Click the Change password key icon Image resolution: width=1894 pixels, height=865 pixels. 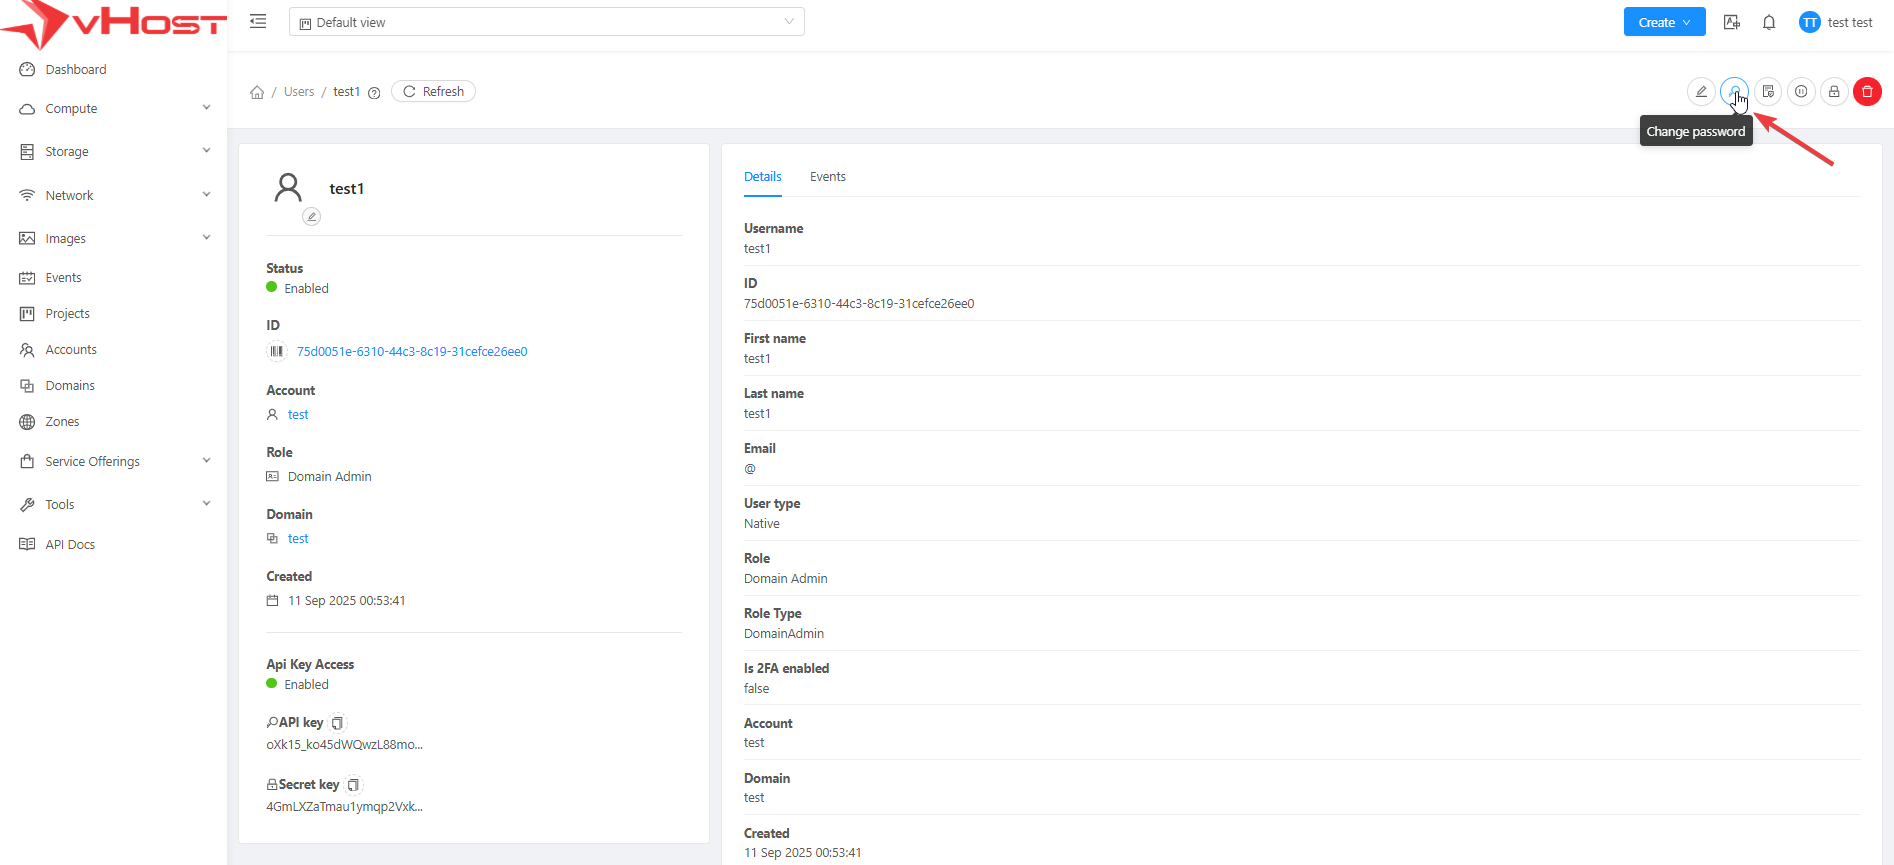point(1734,92)
